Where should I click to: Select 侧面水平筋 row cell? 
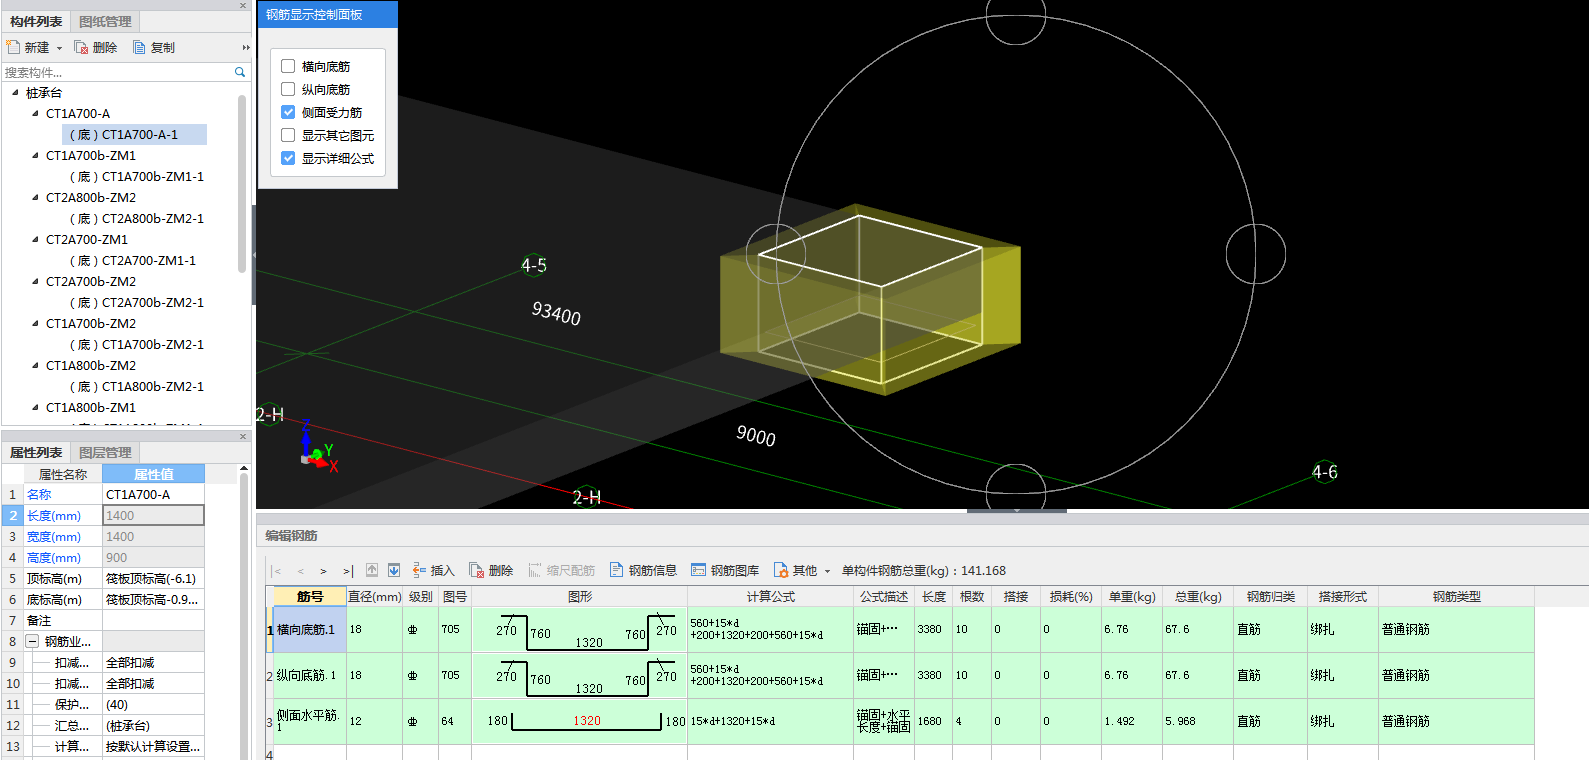click(310, 721)
